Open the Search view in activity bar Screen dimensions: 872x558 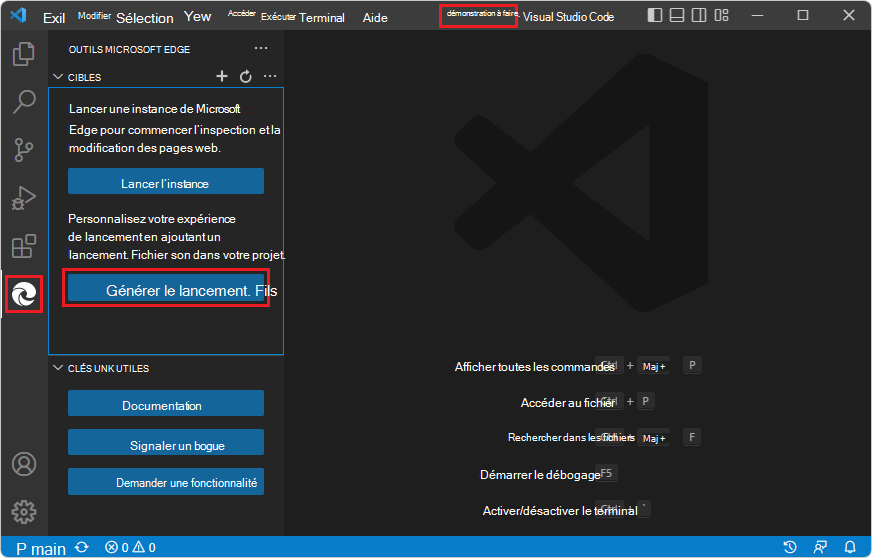click(24, 102)
